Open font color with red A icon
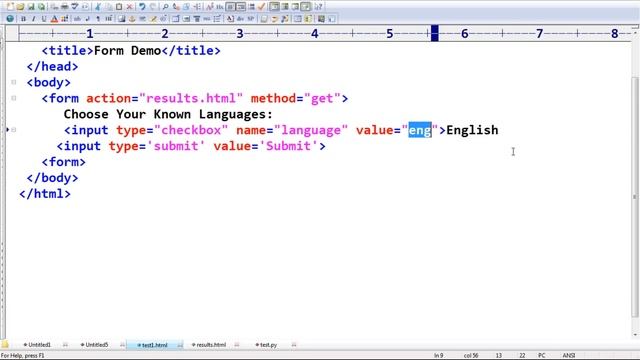 (x=54, y=19)
